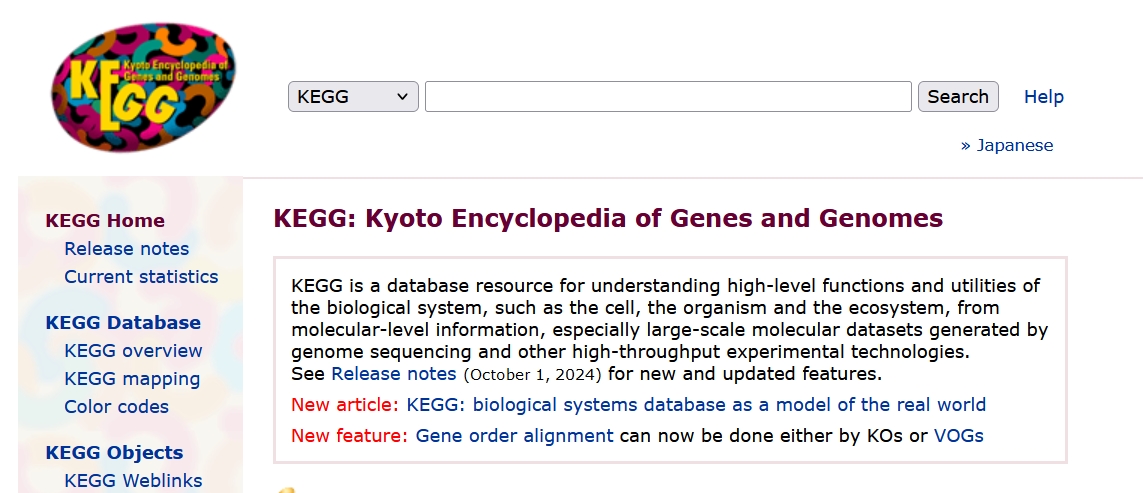View Current statistics sidebar link

[x=141, y=277]
